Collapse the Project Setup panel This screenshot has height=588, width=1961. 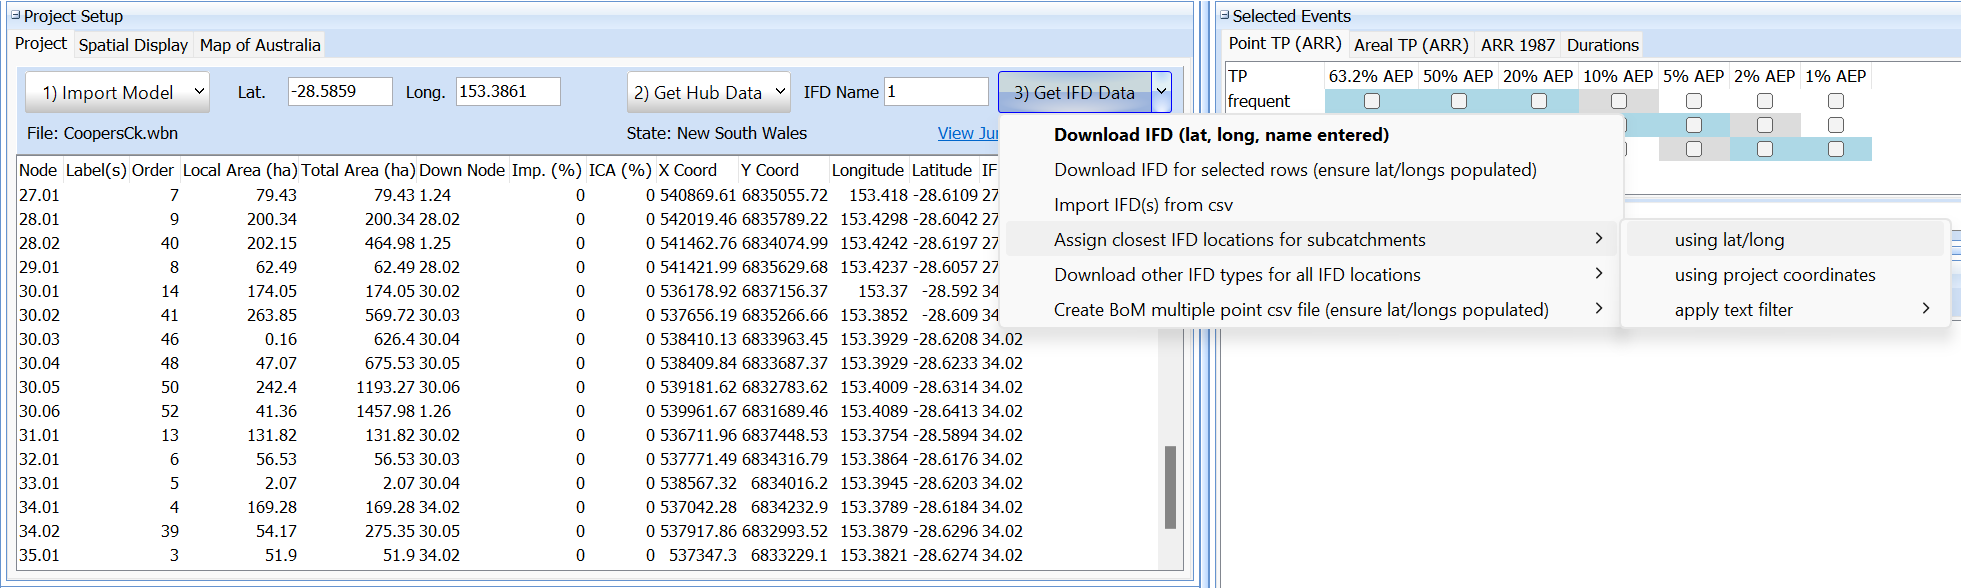(15, 16)
